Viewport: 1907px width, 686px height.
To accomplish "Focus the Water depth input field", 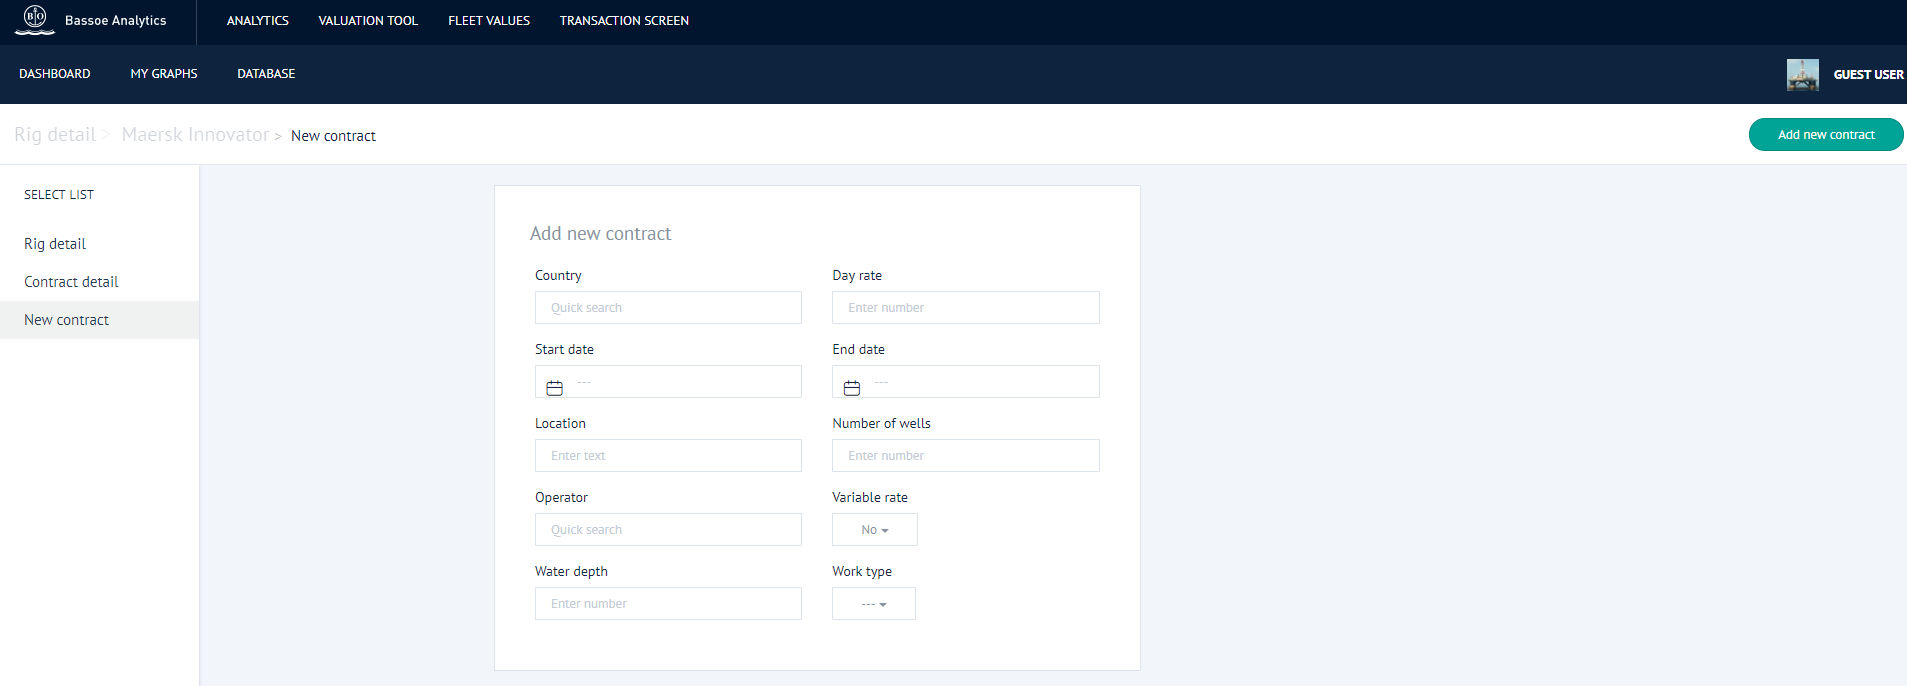I will pyautogui.click(x=668, y=604).
